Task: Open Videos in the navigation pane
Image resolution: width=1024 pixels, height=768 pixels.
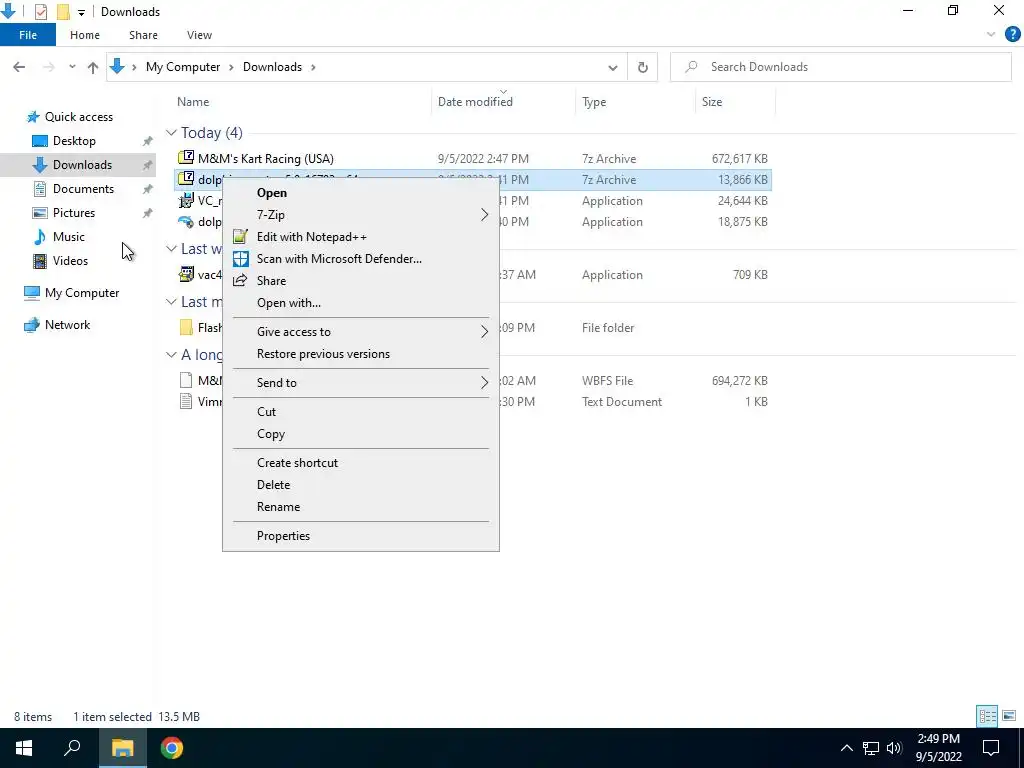Action: [x=70, y=261]
